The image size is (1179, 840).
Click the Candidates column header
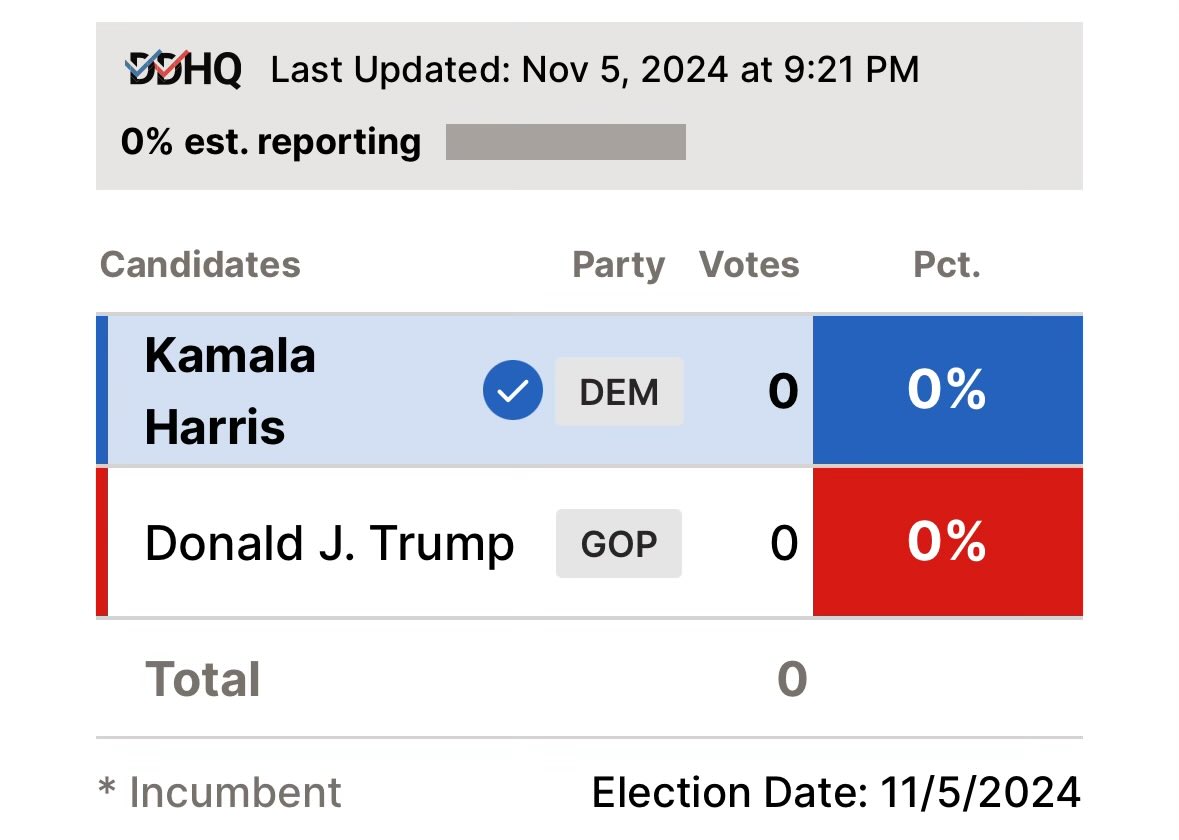click(200, 265)
